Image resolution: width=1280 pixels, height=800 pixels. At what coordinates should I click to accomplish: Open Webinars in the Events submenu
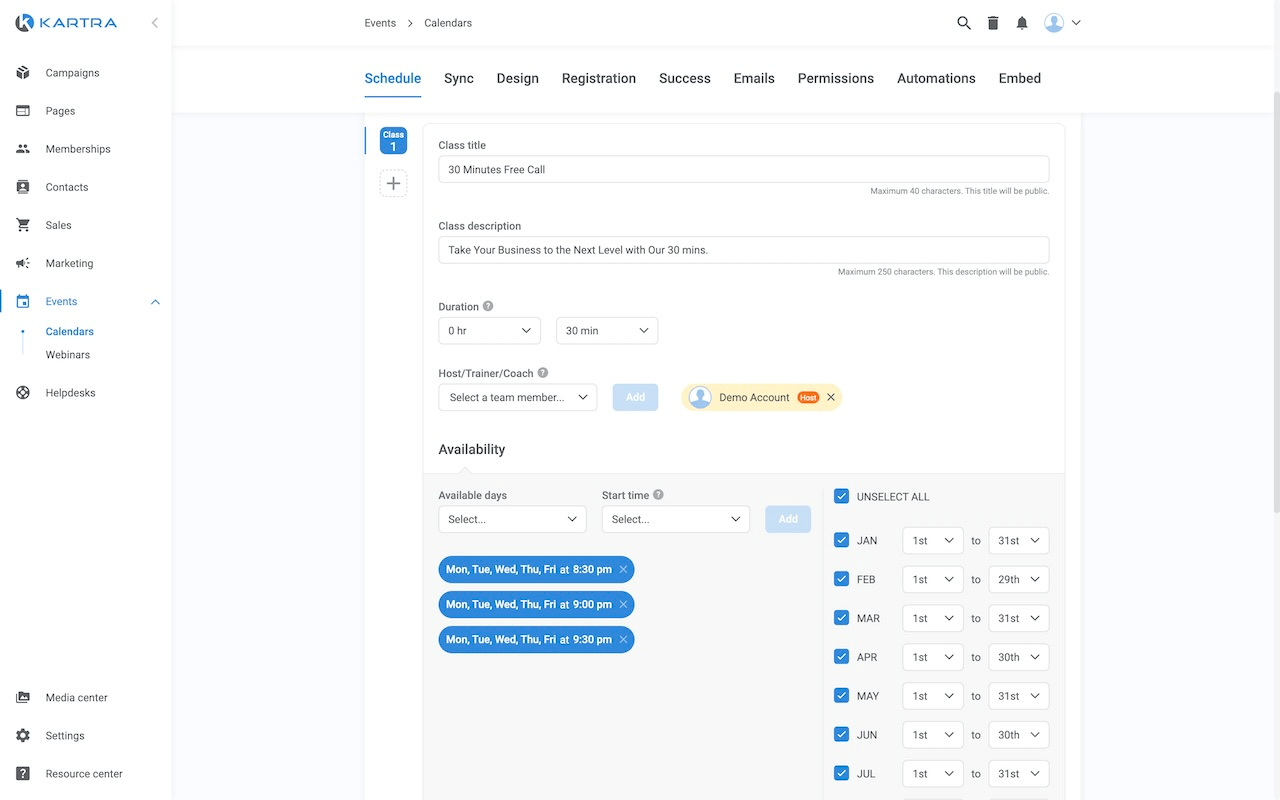pyautogui.click(x=67, y=355)
